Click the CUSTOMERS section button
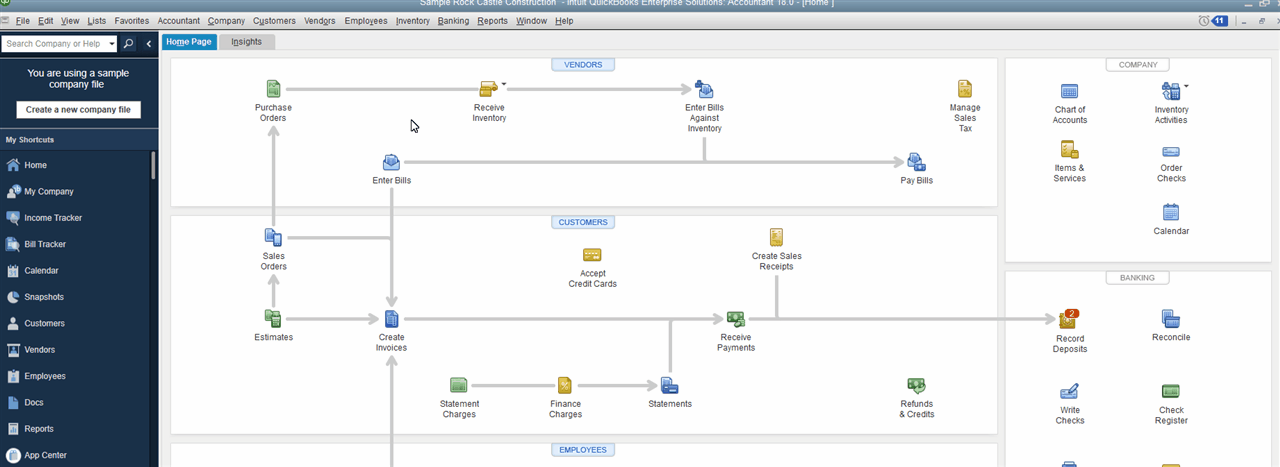 [583, 222]
